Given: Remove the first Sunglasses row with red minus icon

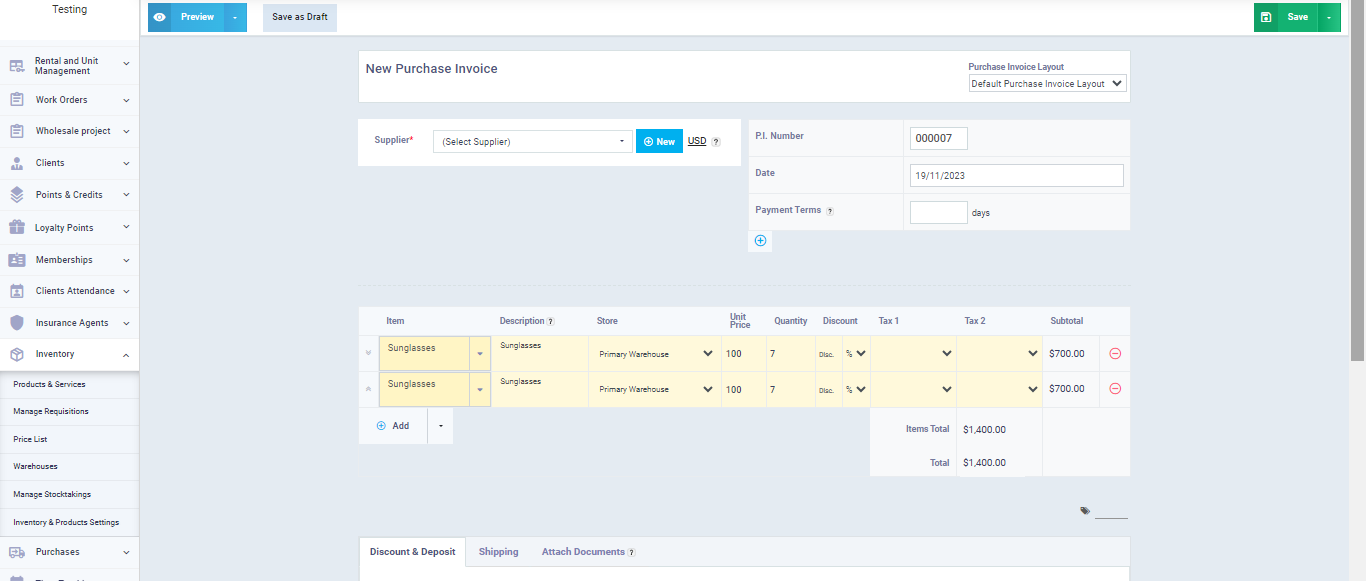Looking at the screenshot, I should point(1115,353).
